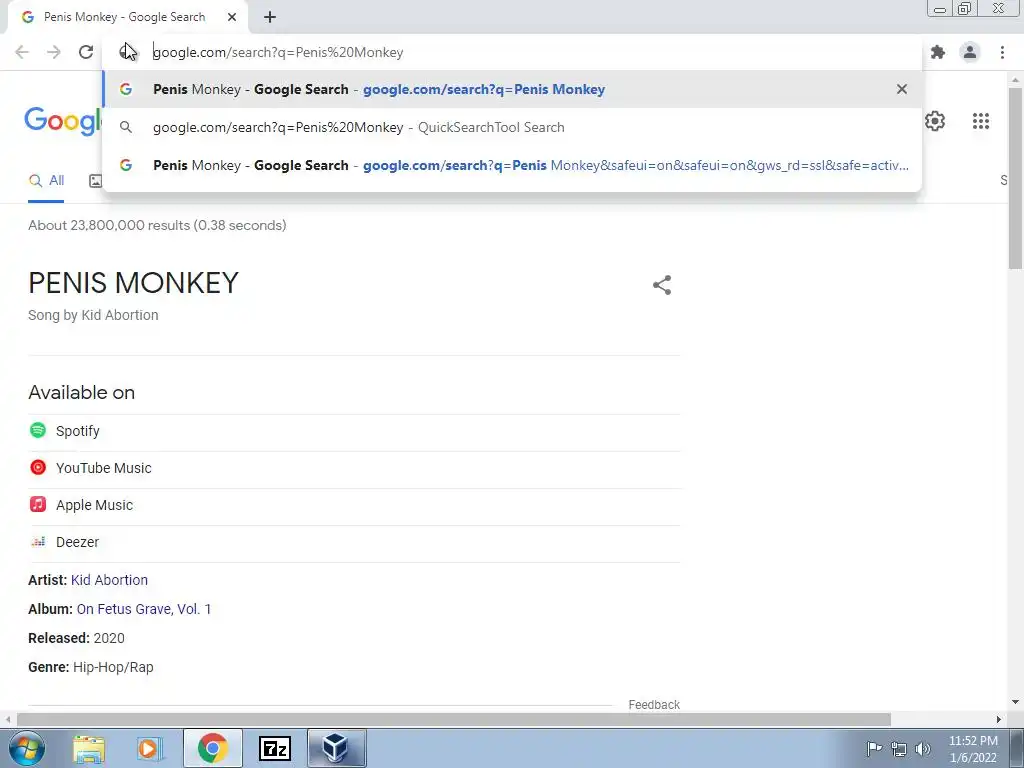Open VirtualBox from the taskbar

click(336, 748)
